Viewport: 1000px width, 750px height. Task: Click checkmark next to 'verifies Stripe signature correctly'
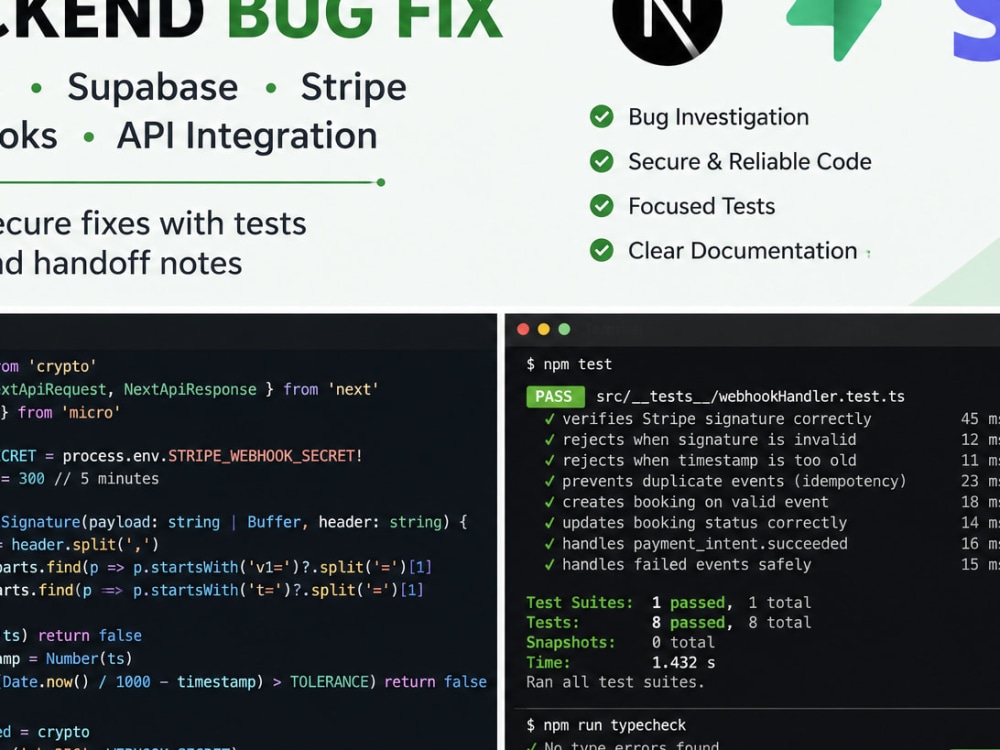(549, 419)
